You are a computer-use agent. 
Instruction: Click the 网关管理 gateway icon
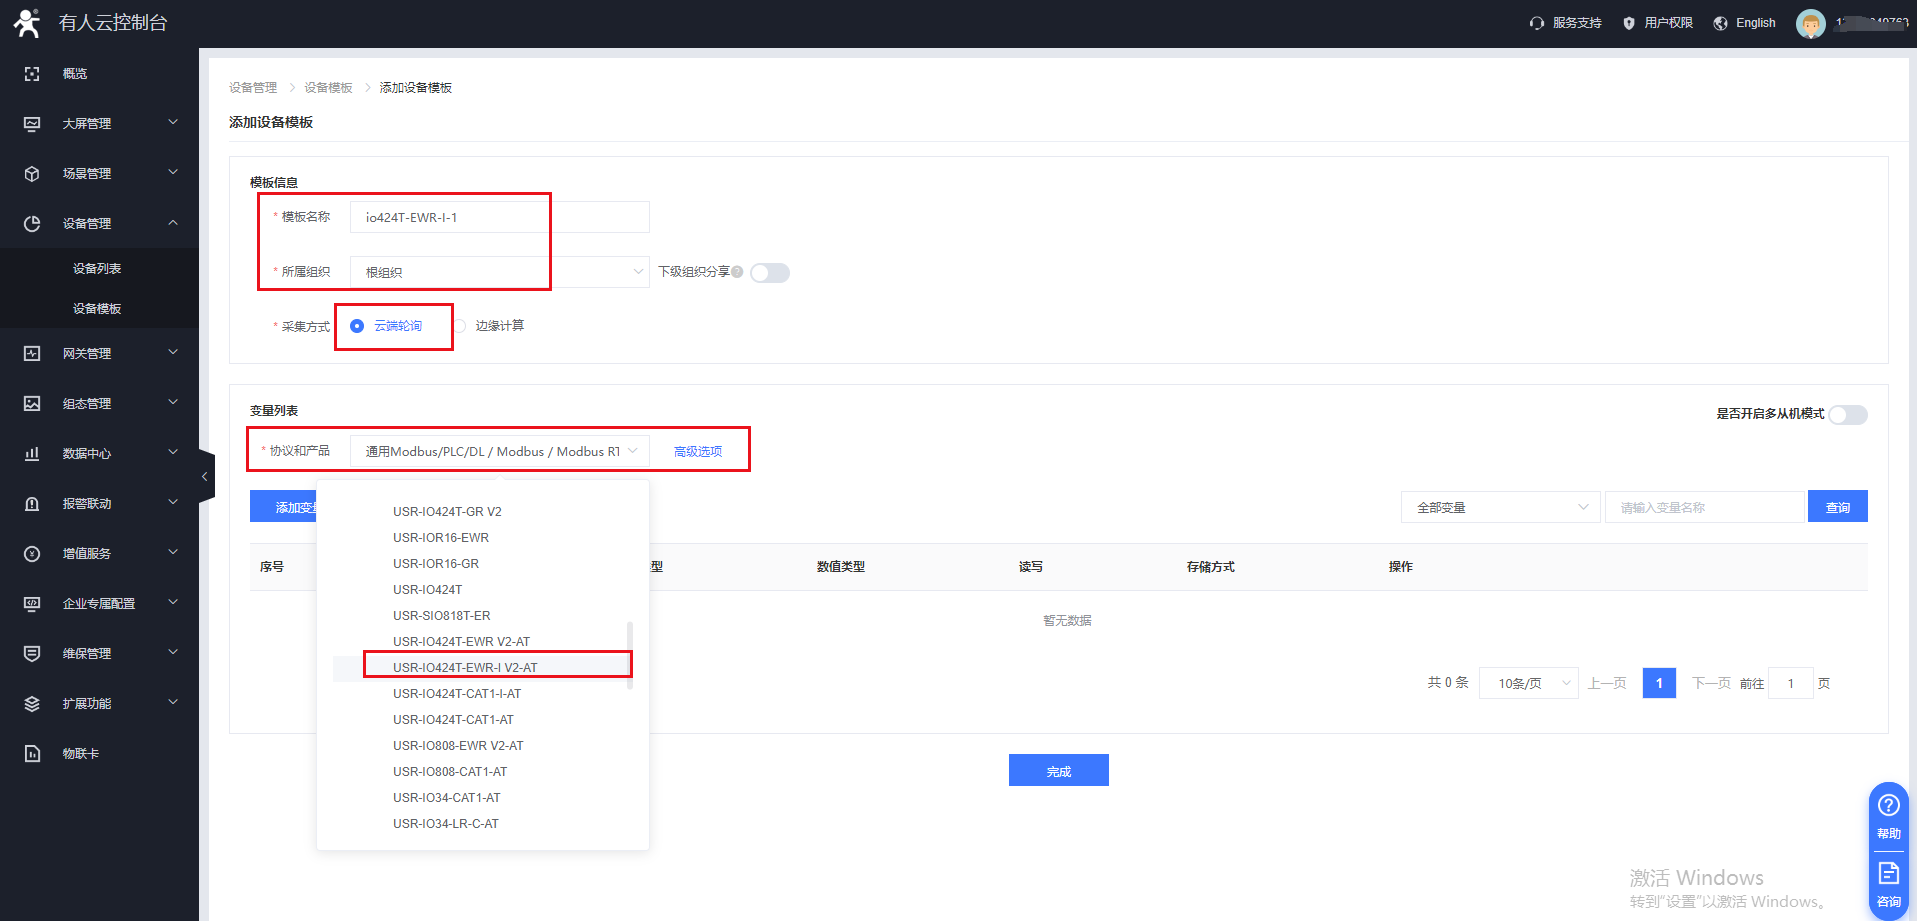point(32,354)
